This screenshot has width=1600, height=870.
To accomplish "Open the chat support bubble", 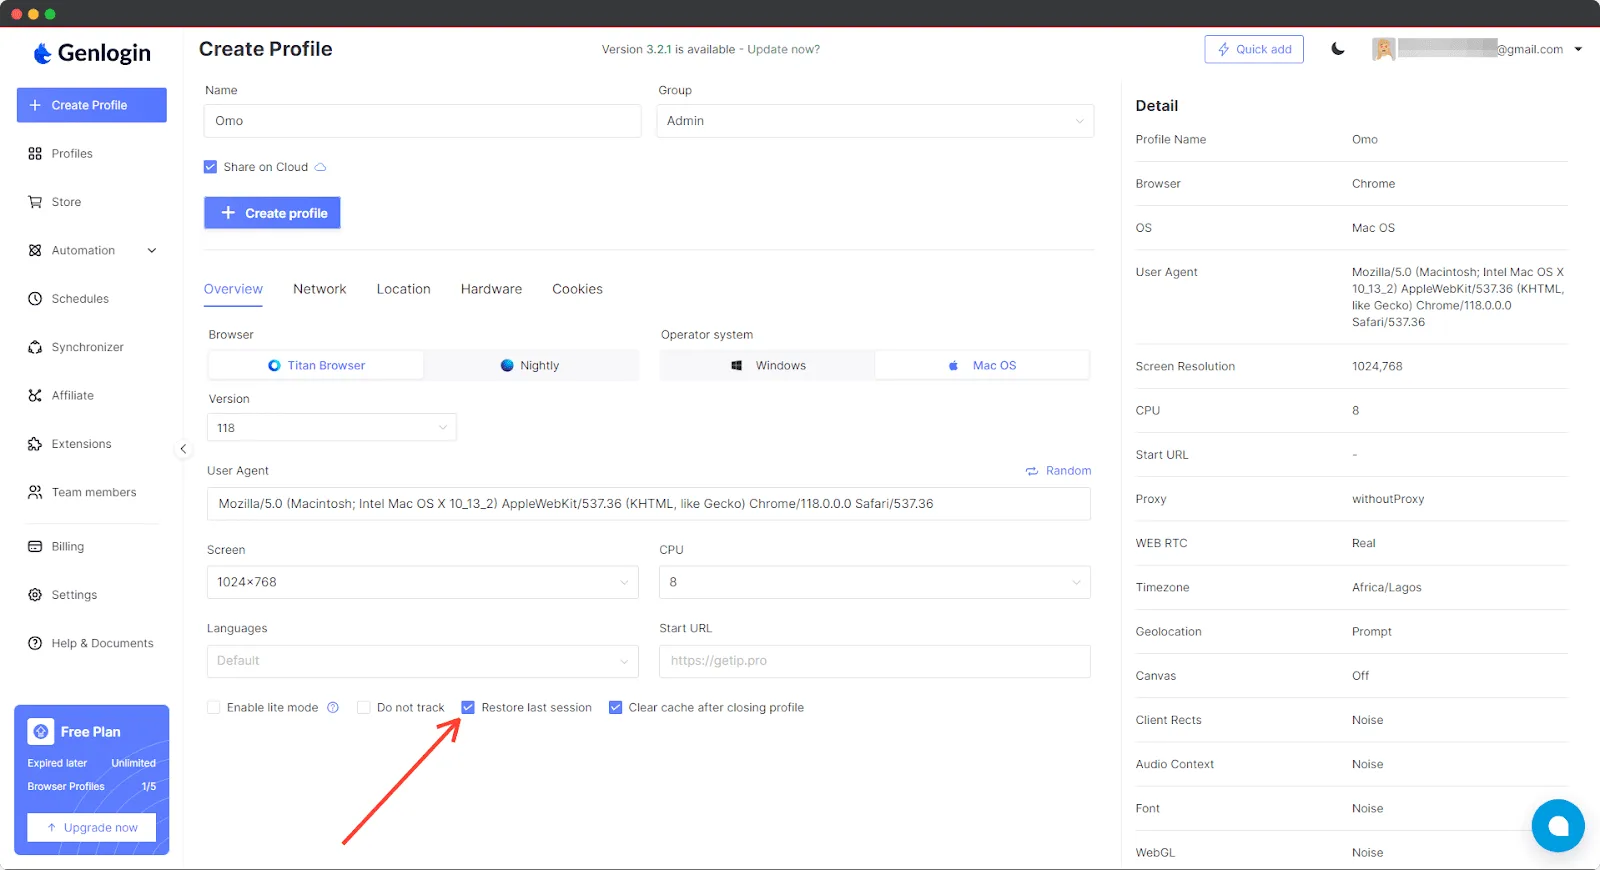I will click(1558, 826).
